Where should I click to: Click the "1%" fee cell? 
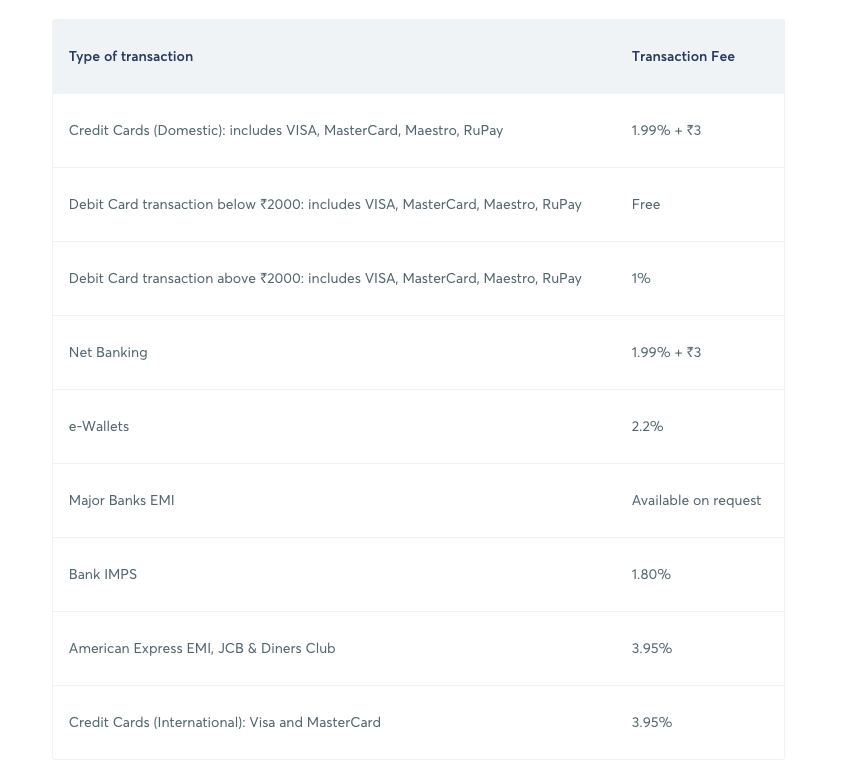(641, 279)
